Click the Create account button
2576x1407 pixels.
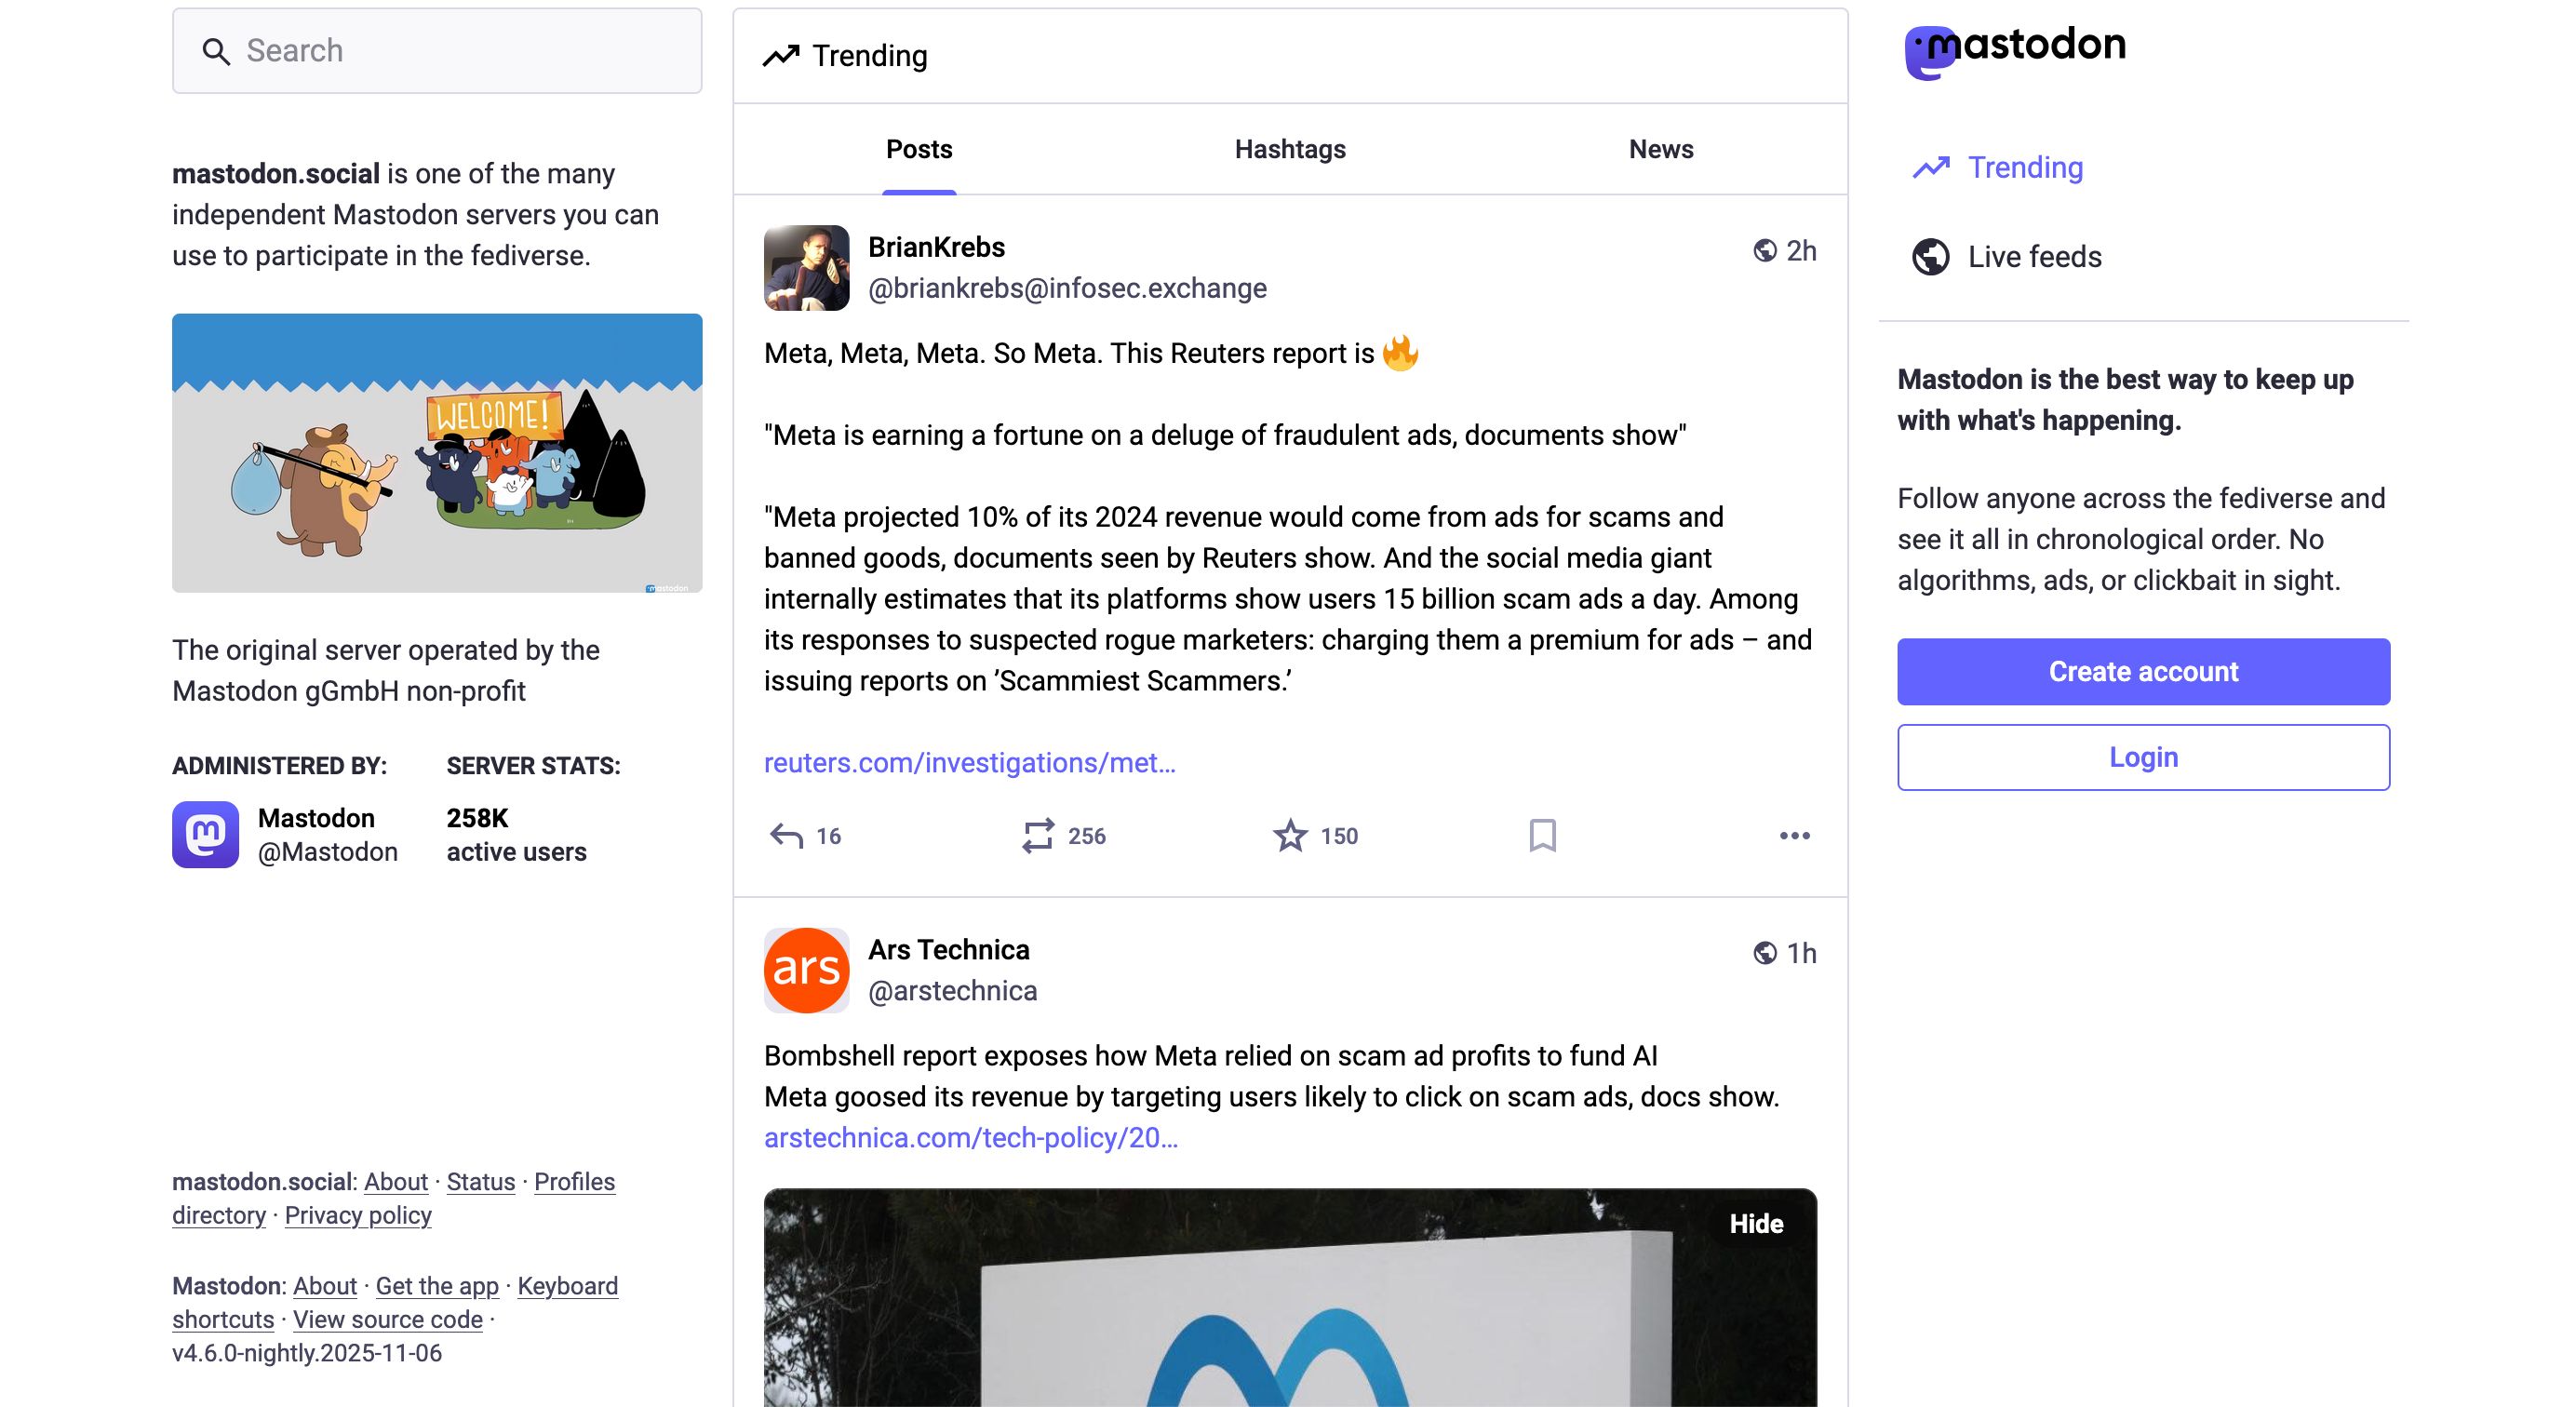pyautogui.click(x=2143, y=671)
